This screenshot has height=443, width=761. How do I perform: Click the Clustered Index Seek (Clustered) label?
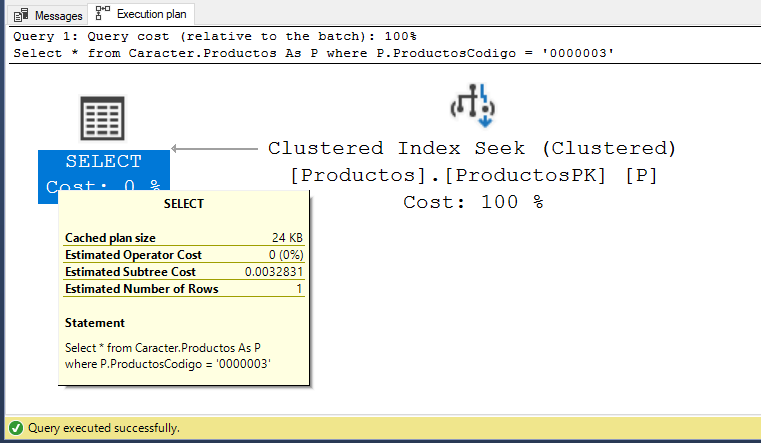472,148
